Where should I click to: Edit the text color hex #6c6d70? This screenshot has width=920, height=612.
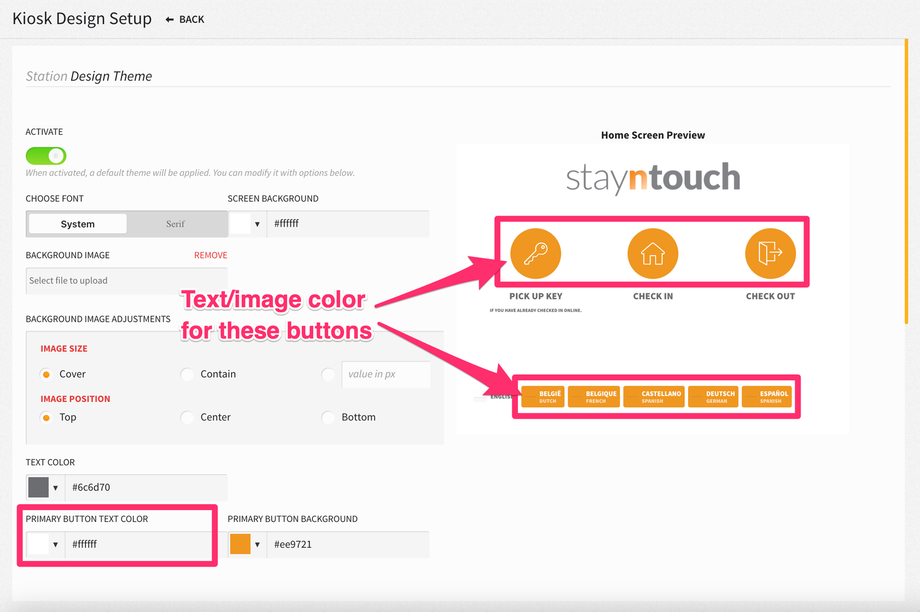coord(146,487)
